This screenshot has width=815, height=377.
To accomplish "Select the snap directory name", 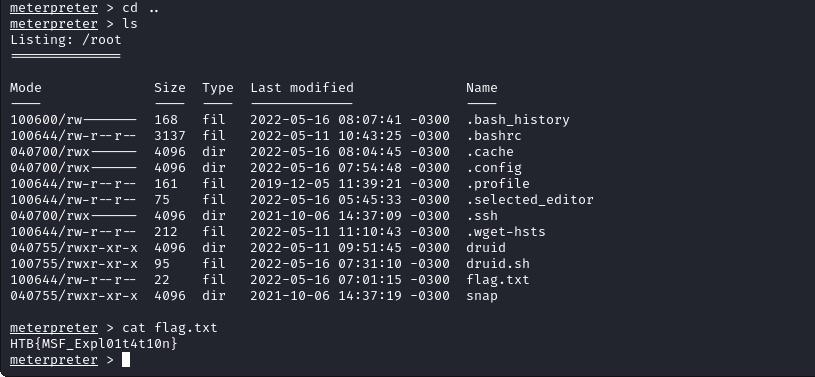I will (x=482, y=296).
